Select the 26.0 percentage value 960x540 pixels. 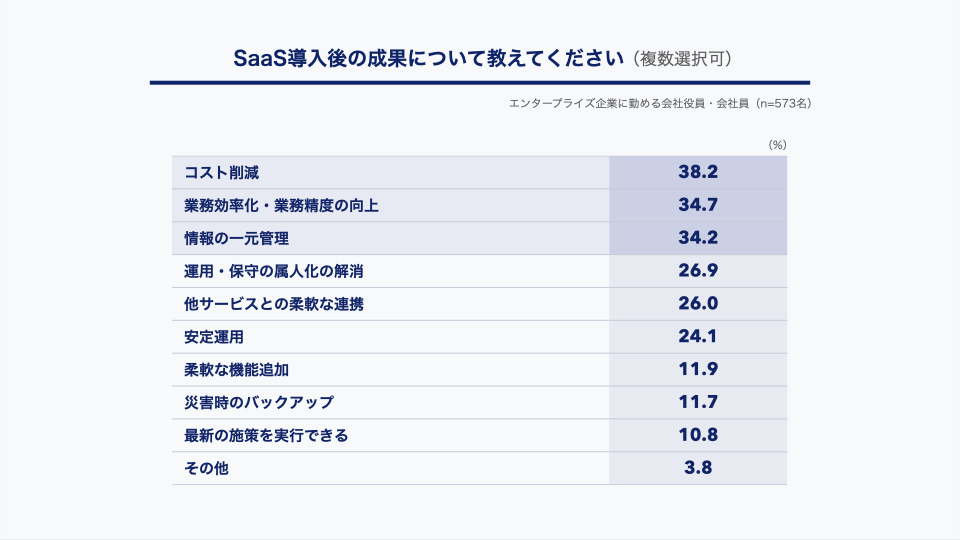[x=698, y=304]
